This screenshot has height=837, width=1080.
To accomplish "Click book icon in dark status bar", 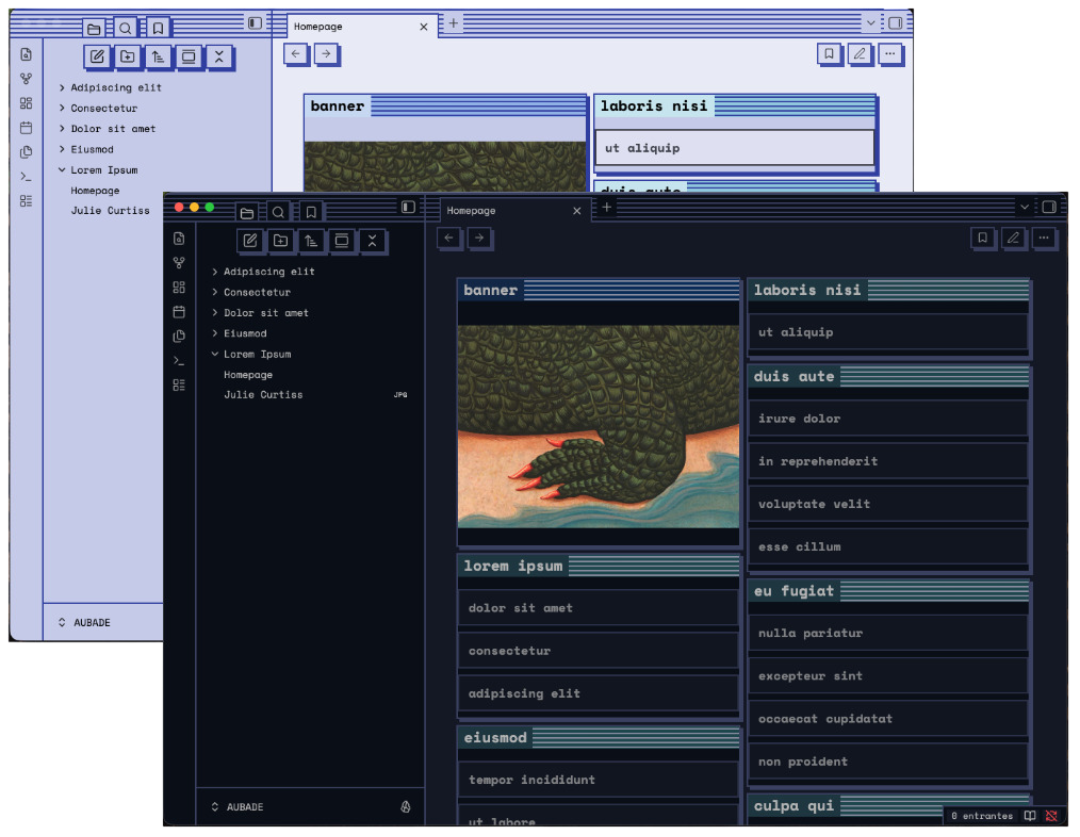I will pyautogui.click(x=1030, y=816).
